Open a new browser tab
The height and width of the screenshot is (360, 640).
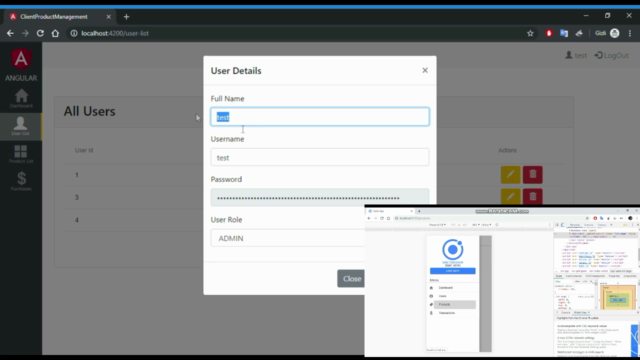coord(126,17)
